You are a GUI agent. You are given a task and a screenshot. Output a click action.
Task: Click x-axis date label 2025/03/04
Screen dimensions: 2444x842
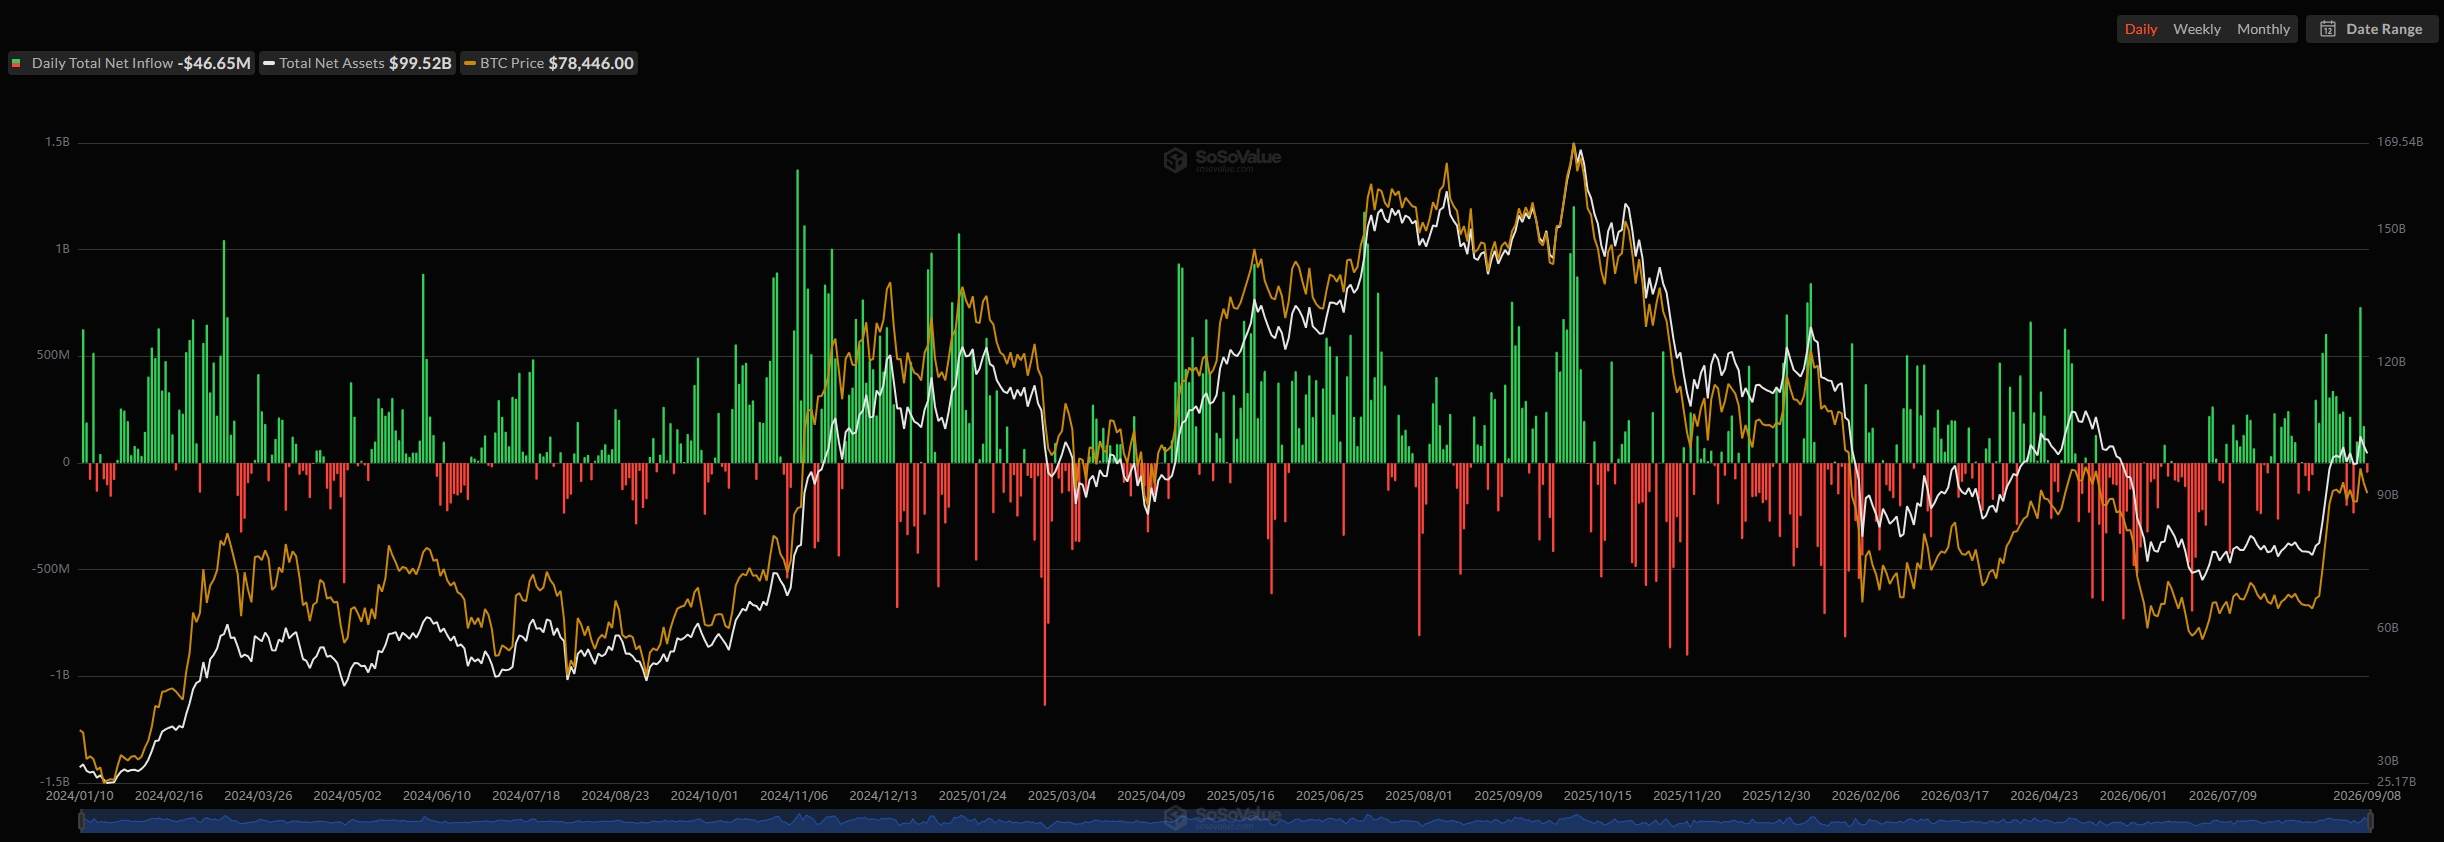pos(1062,796)
